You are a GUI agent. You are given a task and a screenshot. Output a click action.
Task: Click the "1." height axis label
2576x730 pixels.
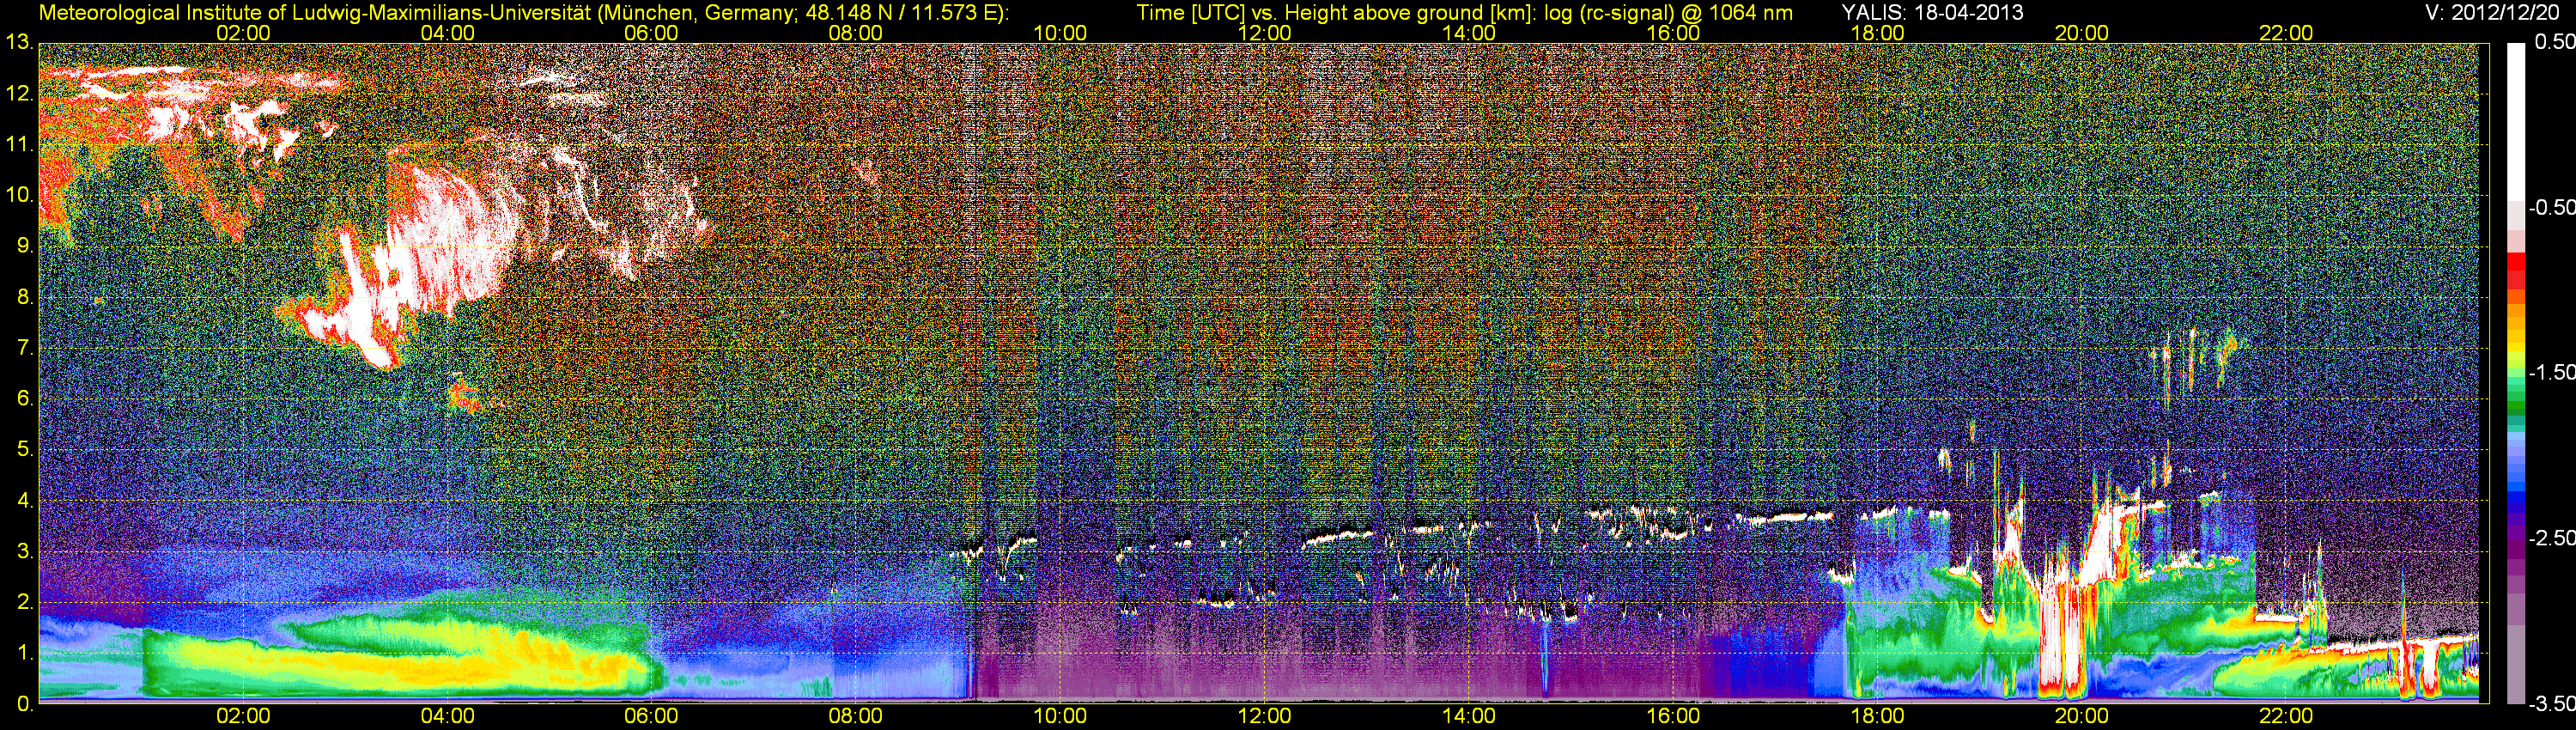point(24,653)
